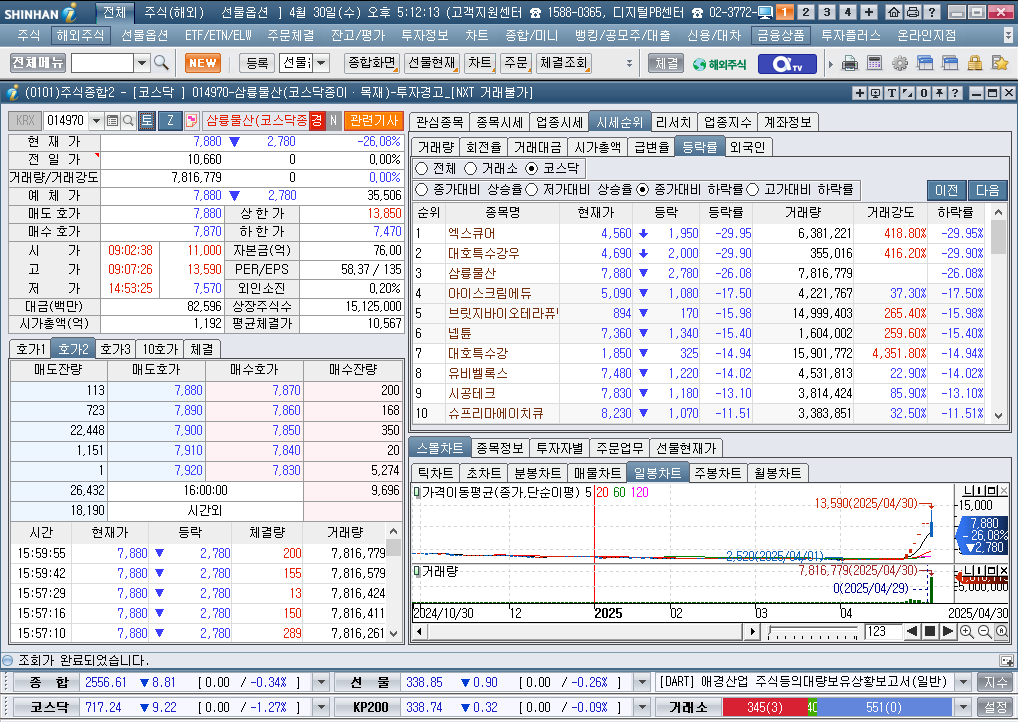Open the 전체메뉴 input dropdown arrow

coord(142,63)
